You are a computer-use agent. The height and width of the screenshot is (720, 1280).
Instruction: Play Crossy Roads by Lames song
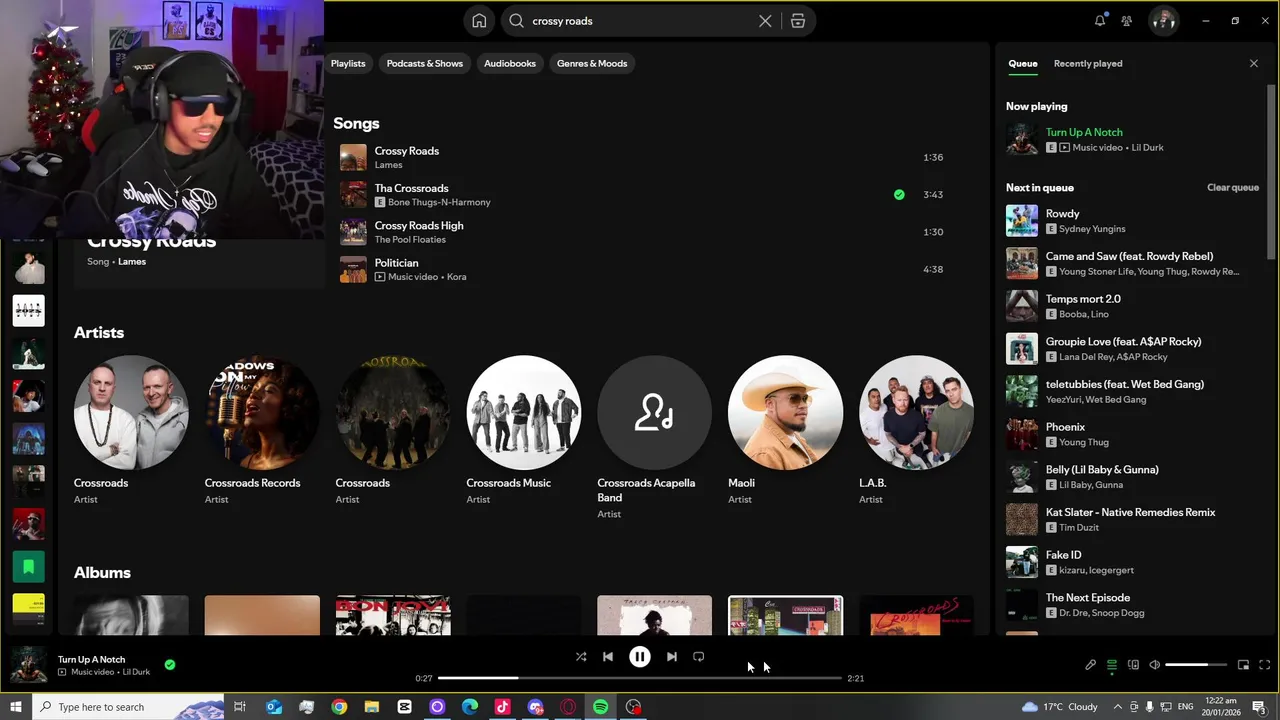click(x=642, y=157)
